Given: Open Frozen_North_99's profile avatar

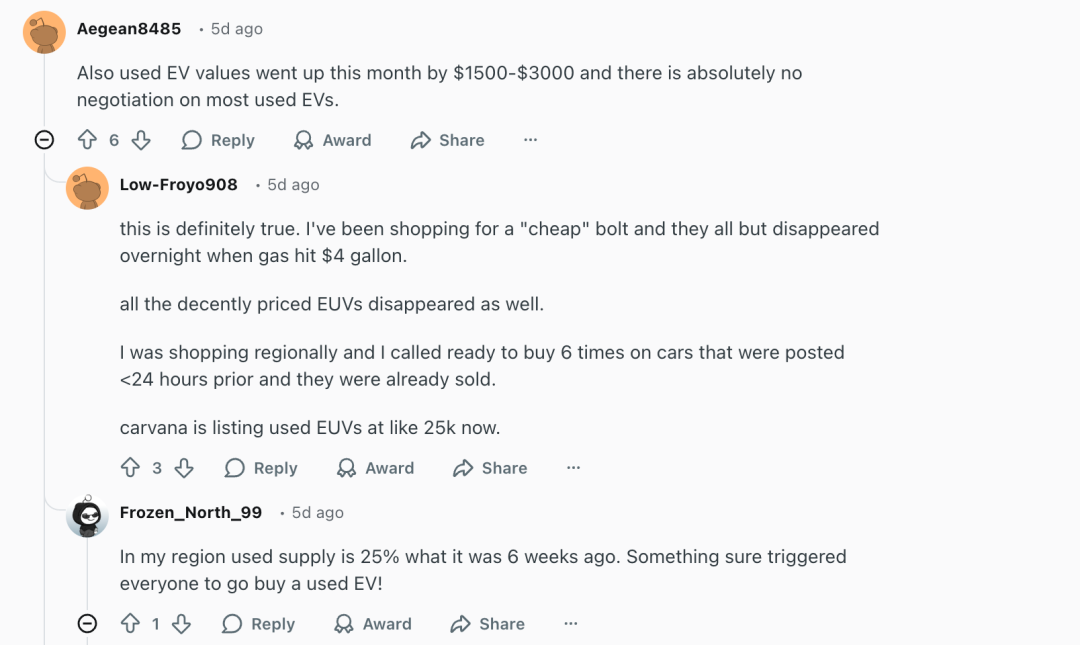Looking at the screenshot, I should (x=87, y=516).
